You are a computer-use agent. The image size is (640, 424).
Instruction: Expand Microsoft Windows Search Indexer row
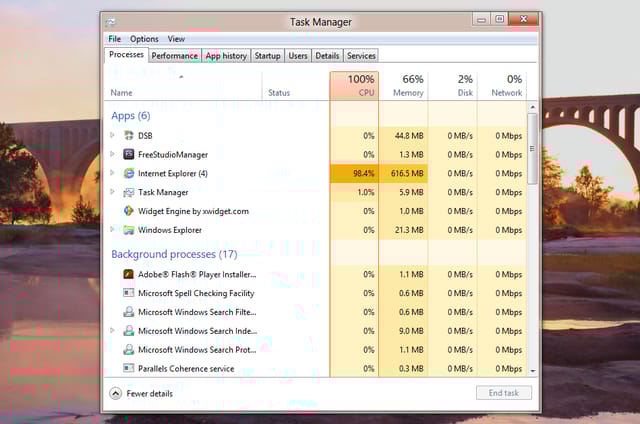112,331
